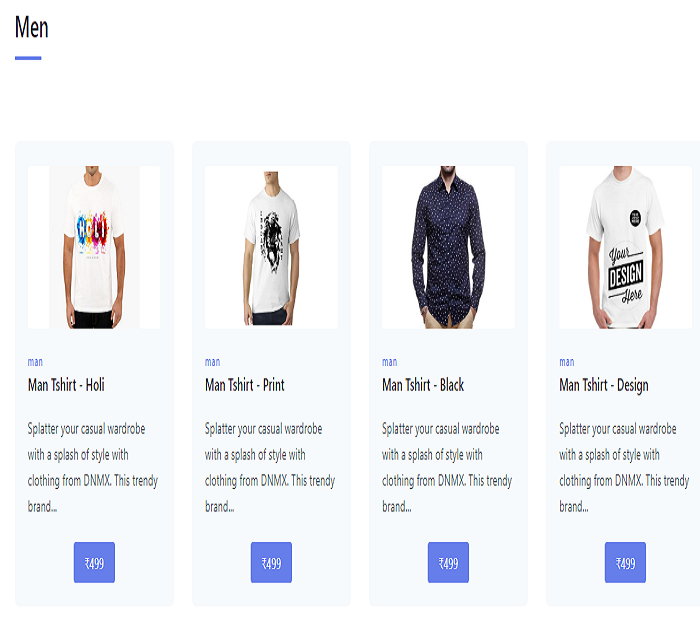
Task: Select the man category tag above Holi
Action: 35,362
